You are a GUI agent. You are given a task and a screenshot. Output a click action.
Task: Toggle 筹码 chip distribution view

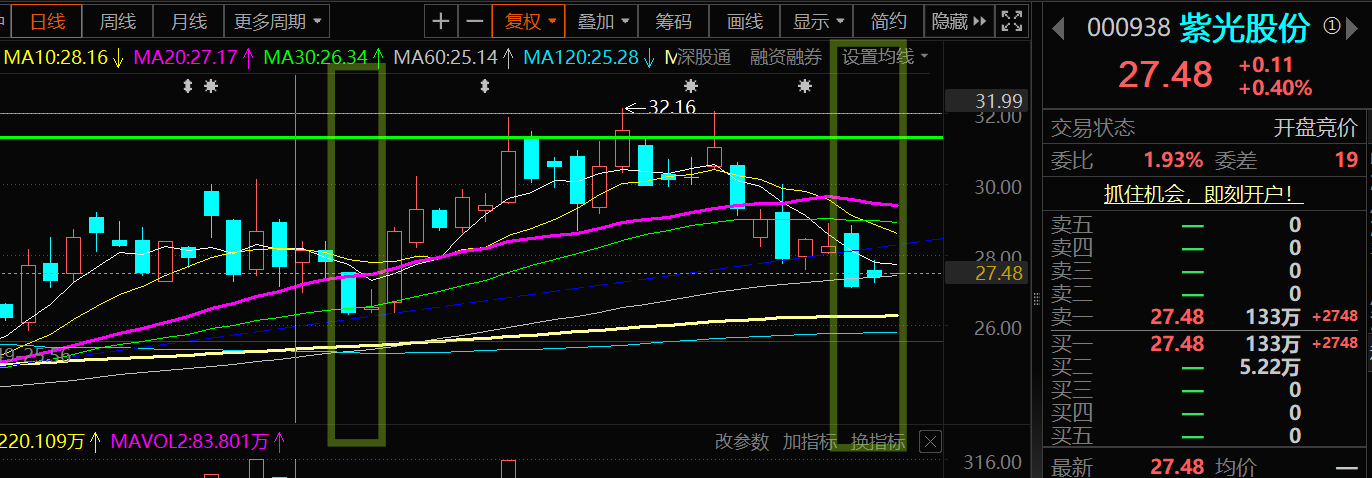coord(674,21)
